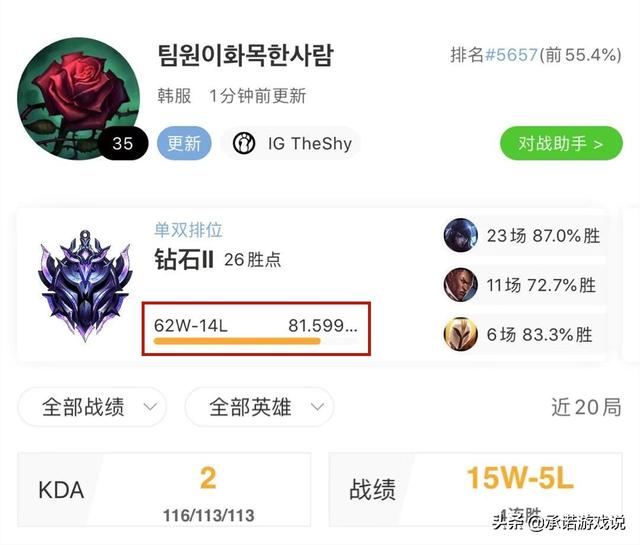Click the 近20局 recent games label
This screenshot has height=545, width=640.
pos(586,407)
